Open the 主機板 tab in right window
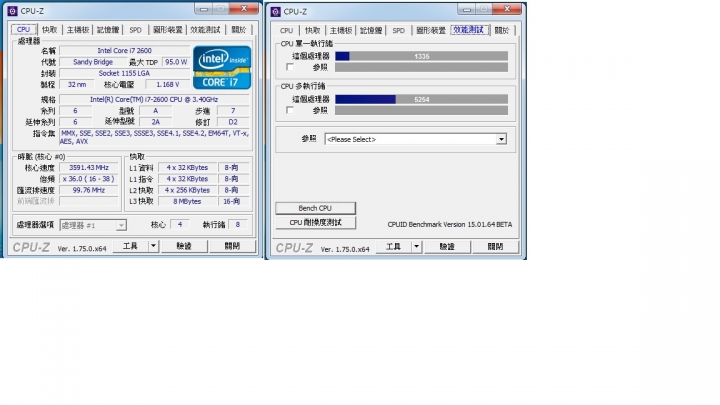 click(341, 30)
